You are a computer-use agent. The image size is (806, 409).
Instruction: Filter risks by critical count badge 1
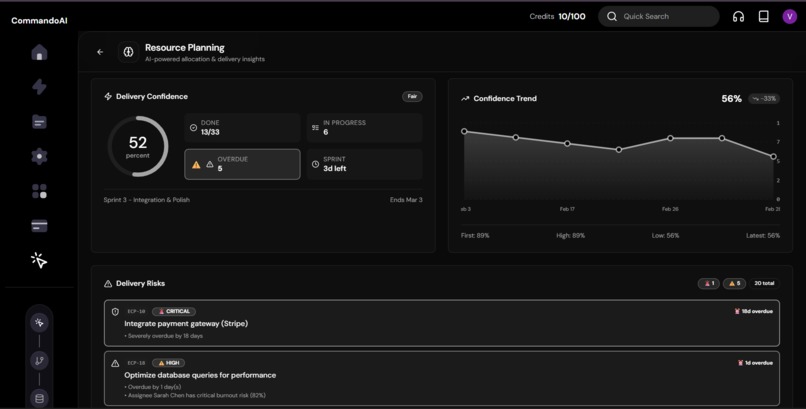pos(708,283)
